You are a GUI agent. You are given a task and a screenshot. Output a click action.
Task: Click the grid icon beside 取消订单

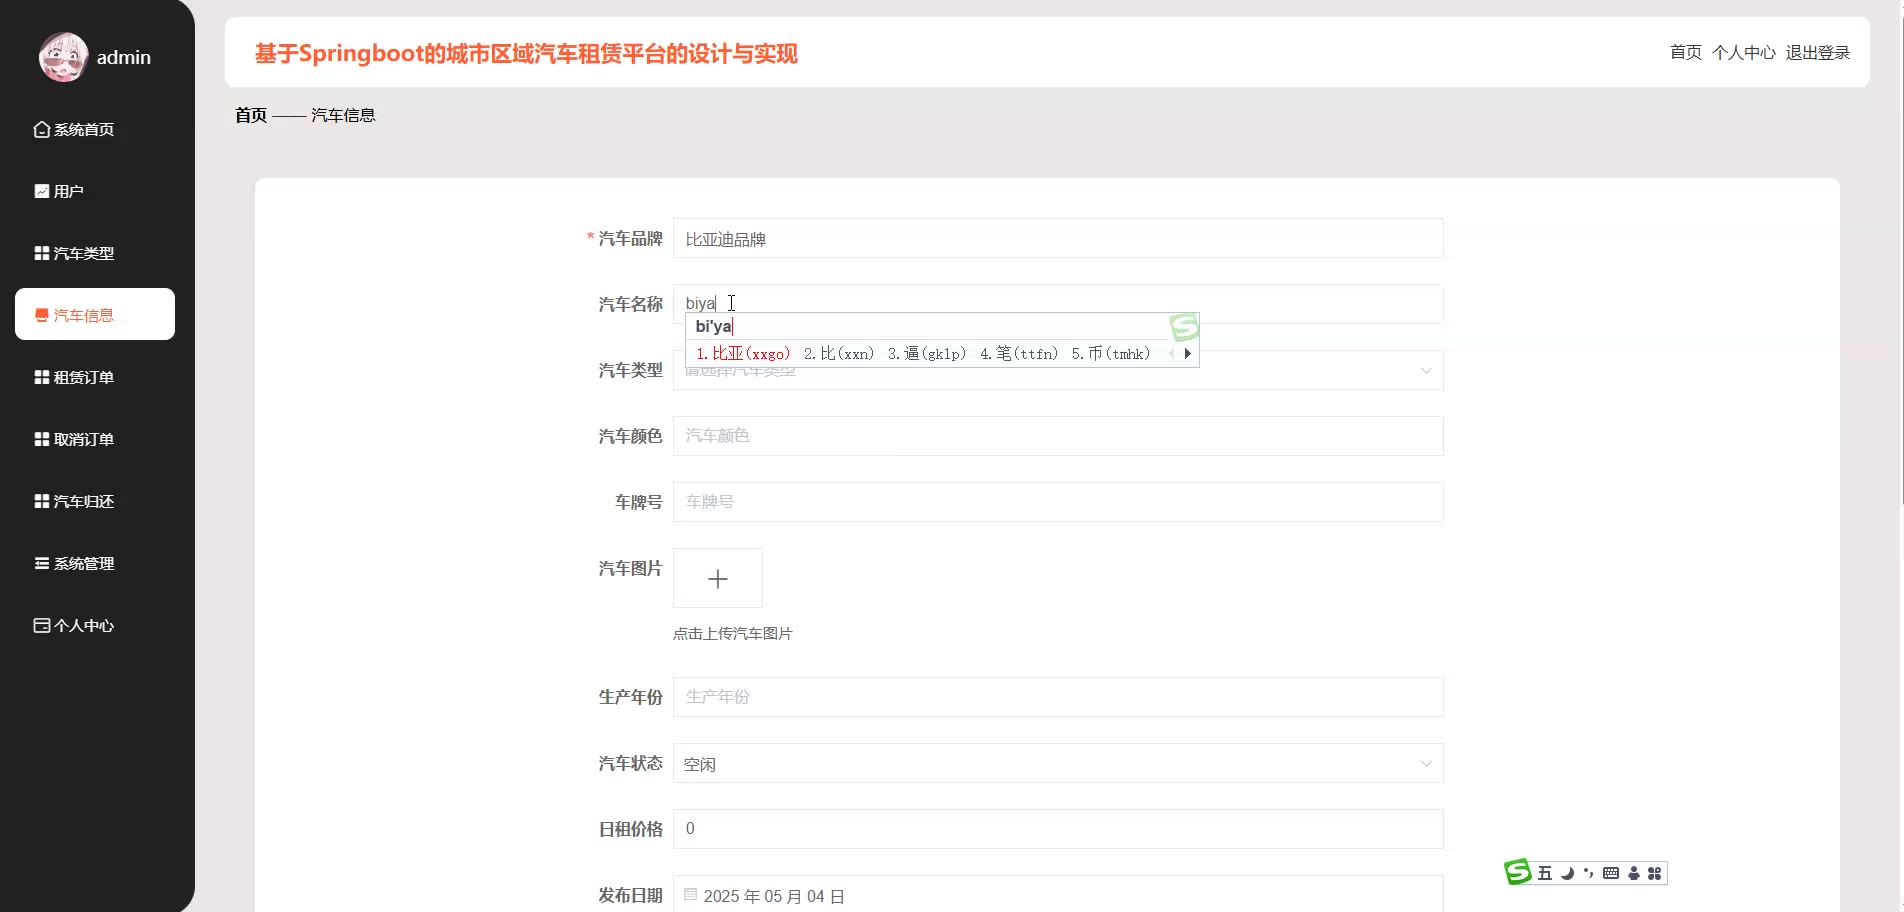[42, 439]
